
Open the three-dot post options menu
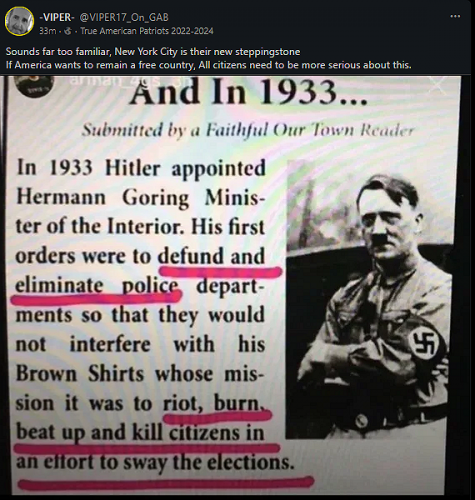coord(455,16)
